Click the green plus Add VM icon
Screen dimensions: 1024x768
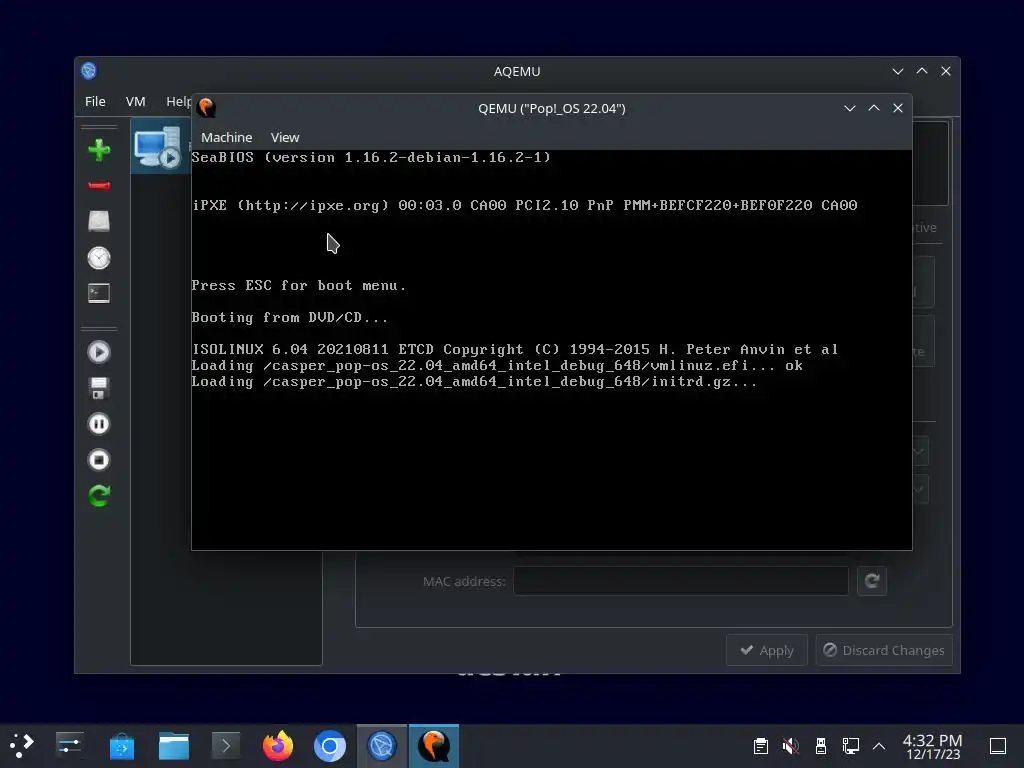point(99,150)
